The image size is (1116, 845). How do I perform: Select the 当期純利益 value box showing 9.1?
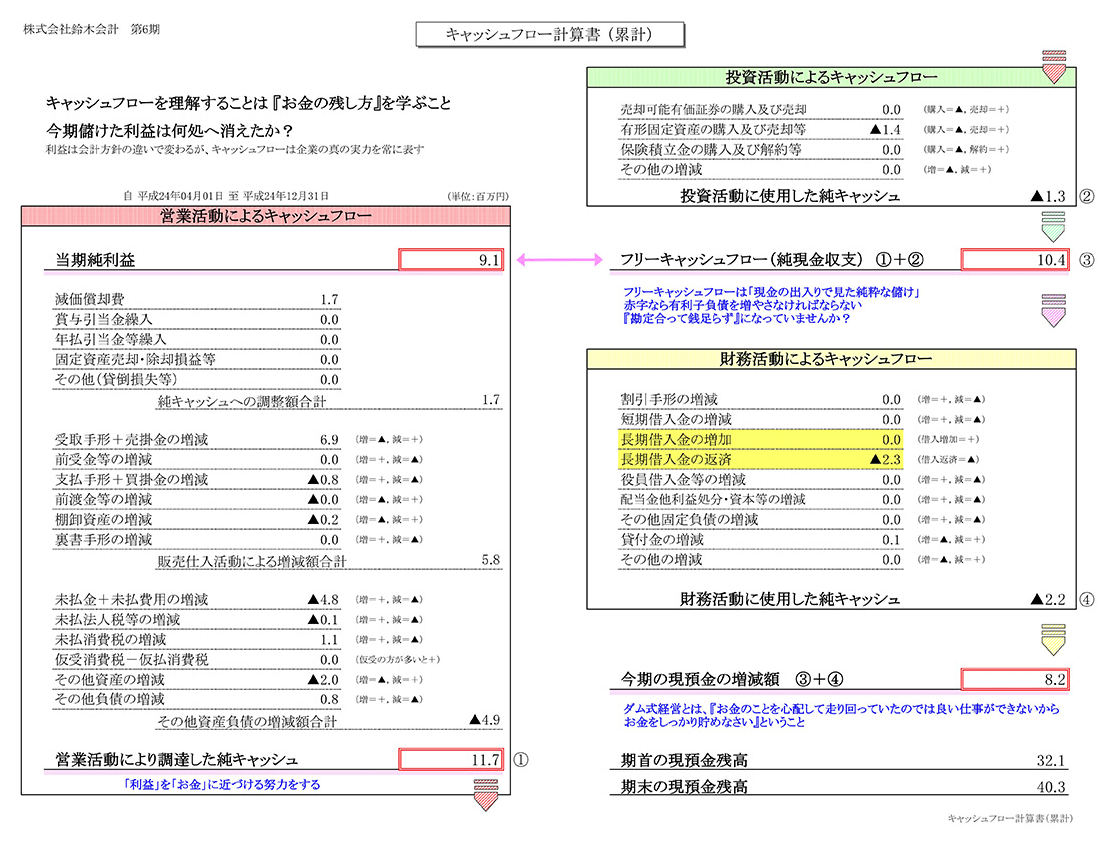(x=452, y=260)
